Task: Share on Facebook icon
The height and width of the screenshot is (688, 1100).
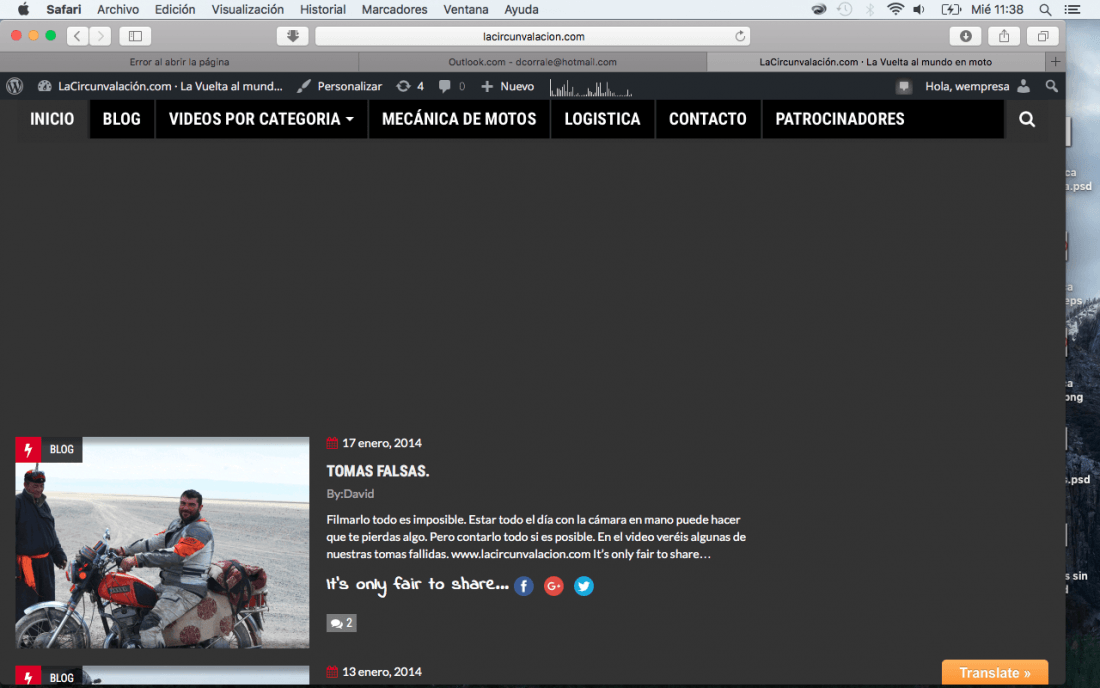Action: click(x=523, y=586)
